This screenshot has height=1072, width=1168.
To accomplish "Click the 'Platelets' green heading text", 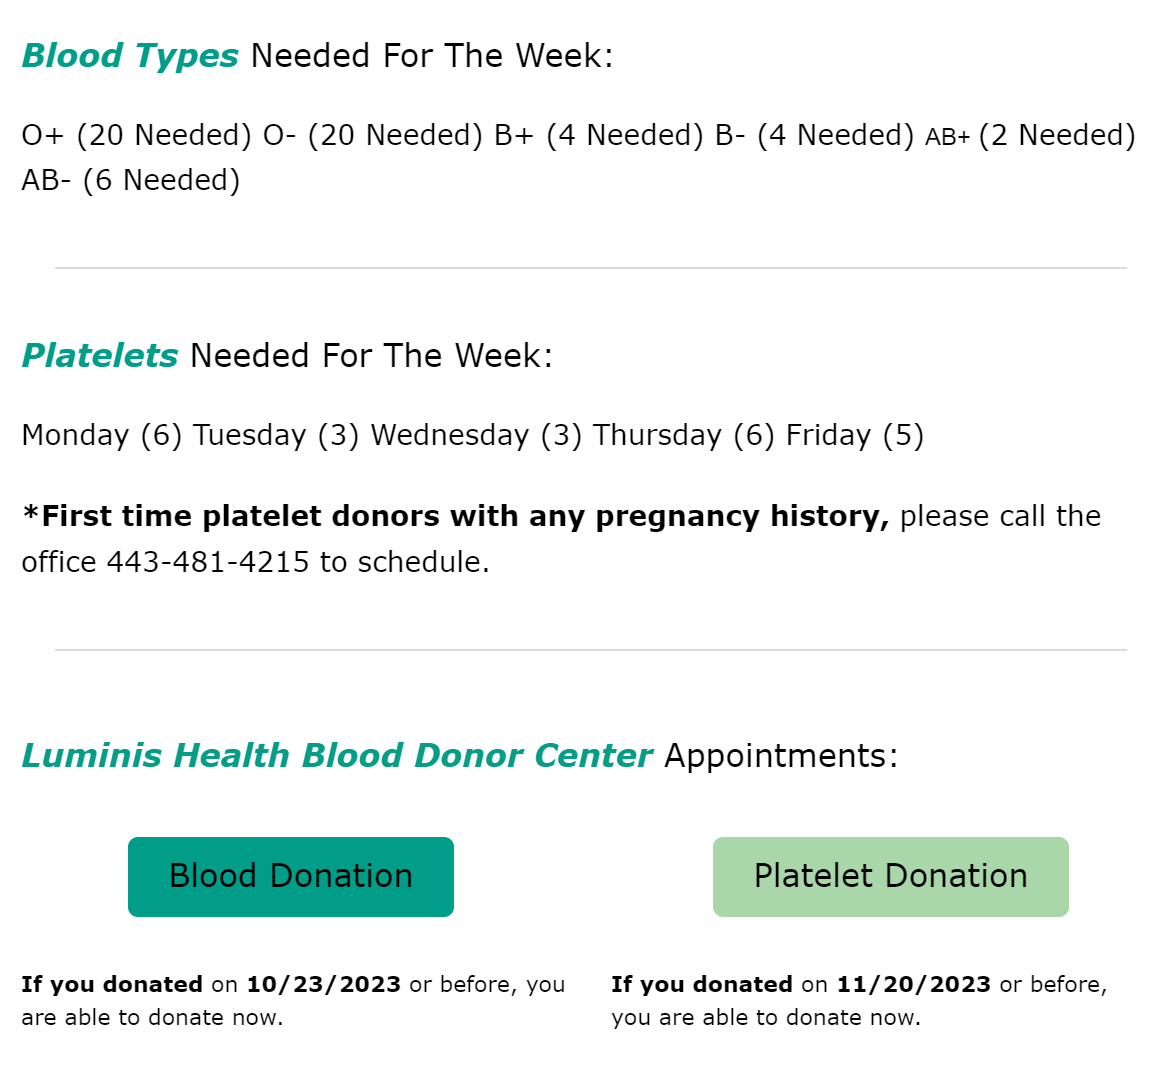I will pyautogui.click(x=100, y=356).
